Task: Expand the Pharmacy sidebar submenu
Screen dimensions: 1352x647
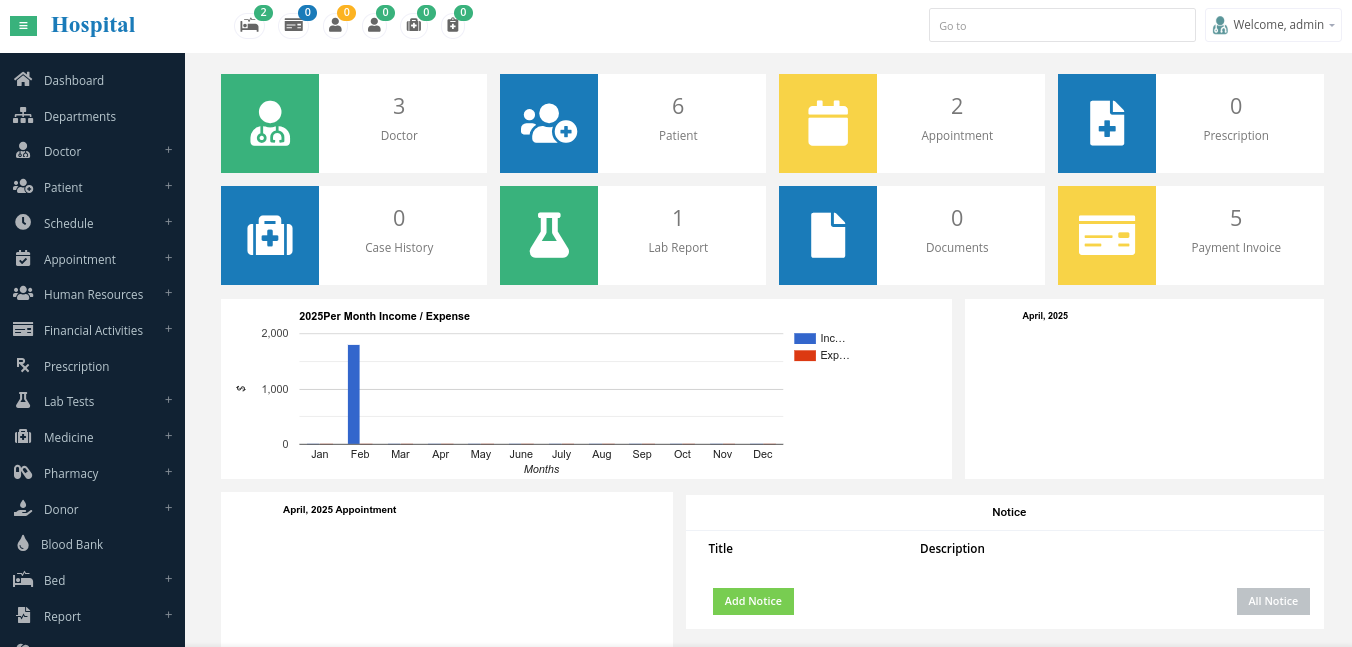Action: pyautogui.click(x=168, y=472)
